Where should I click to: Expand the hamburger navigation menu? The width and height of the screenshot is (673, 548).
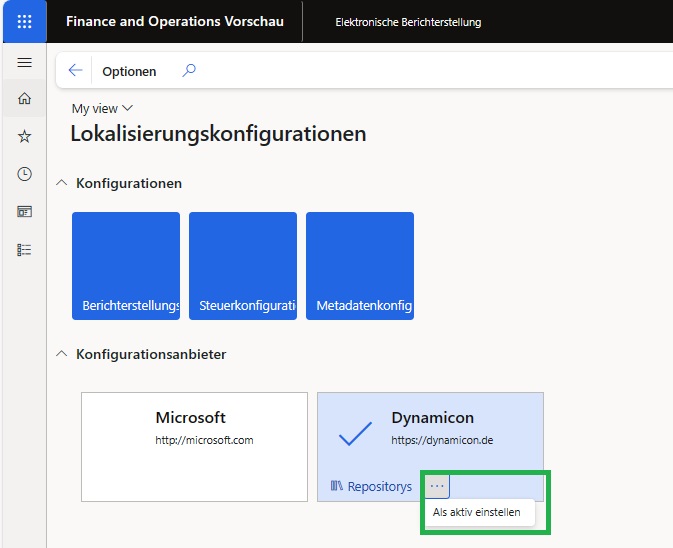point(25,62)
